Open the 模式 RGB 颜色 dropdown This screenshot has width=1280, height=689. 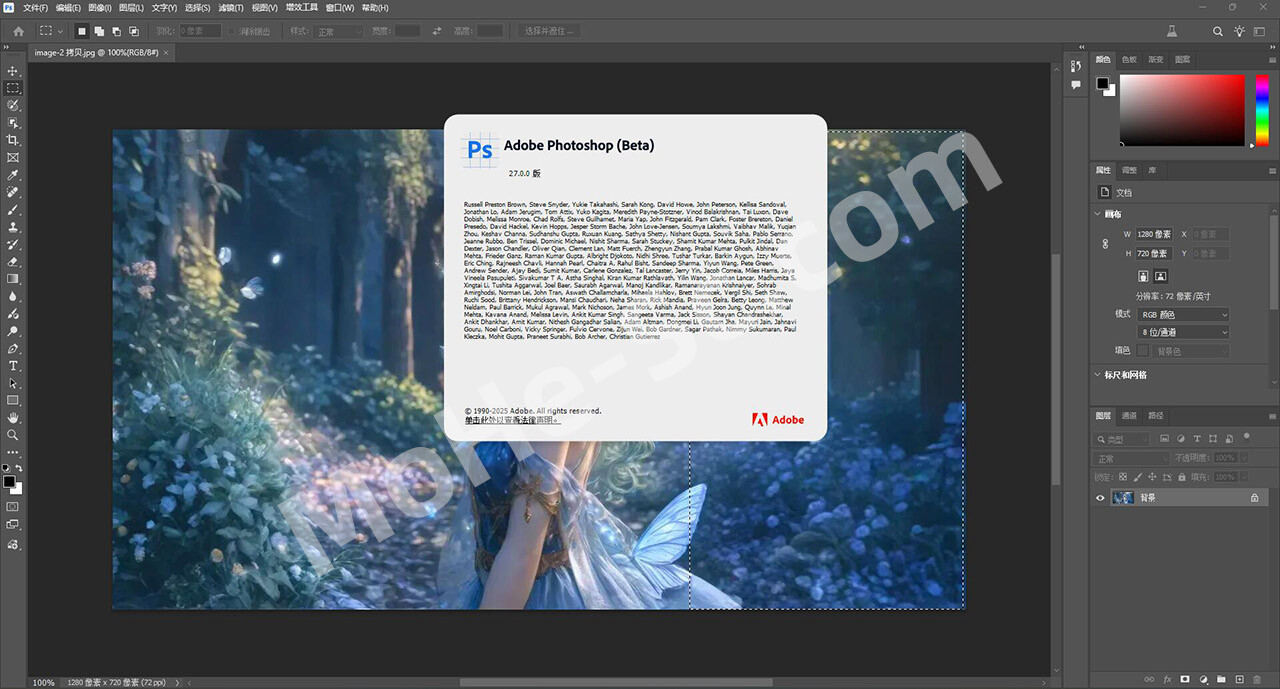(x=1183, y=314)
